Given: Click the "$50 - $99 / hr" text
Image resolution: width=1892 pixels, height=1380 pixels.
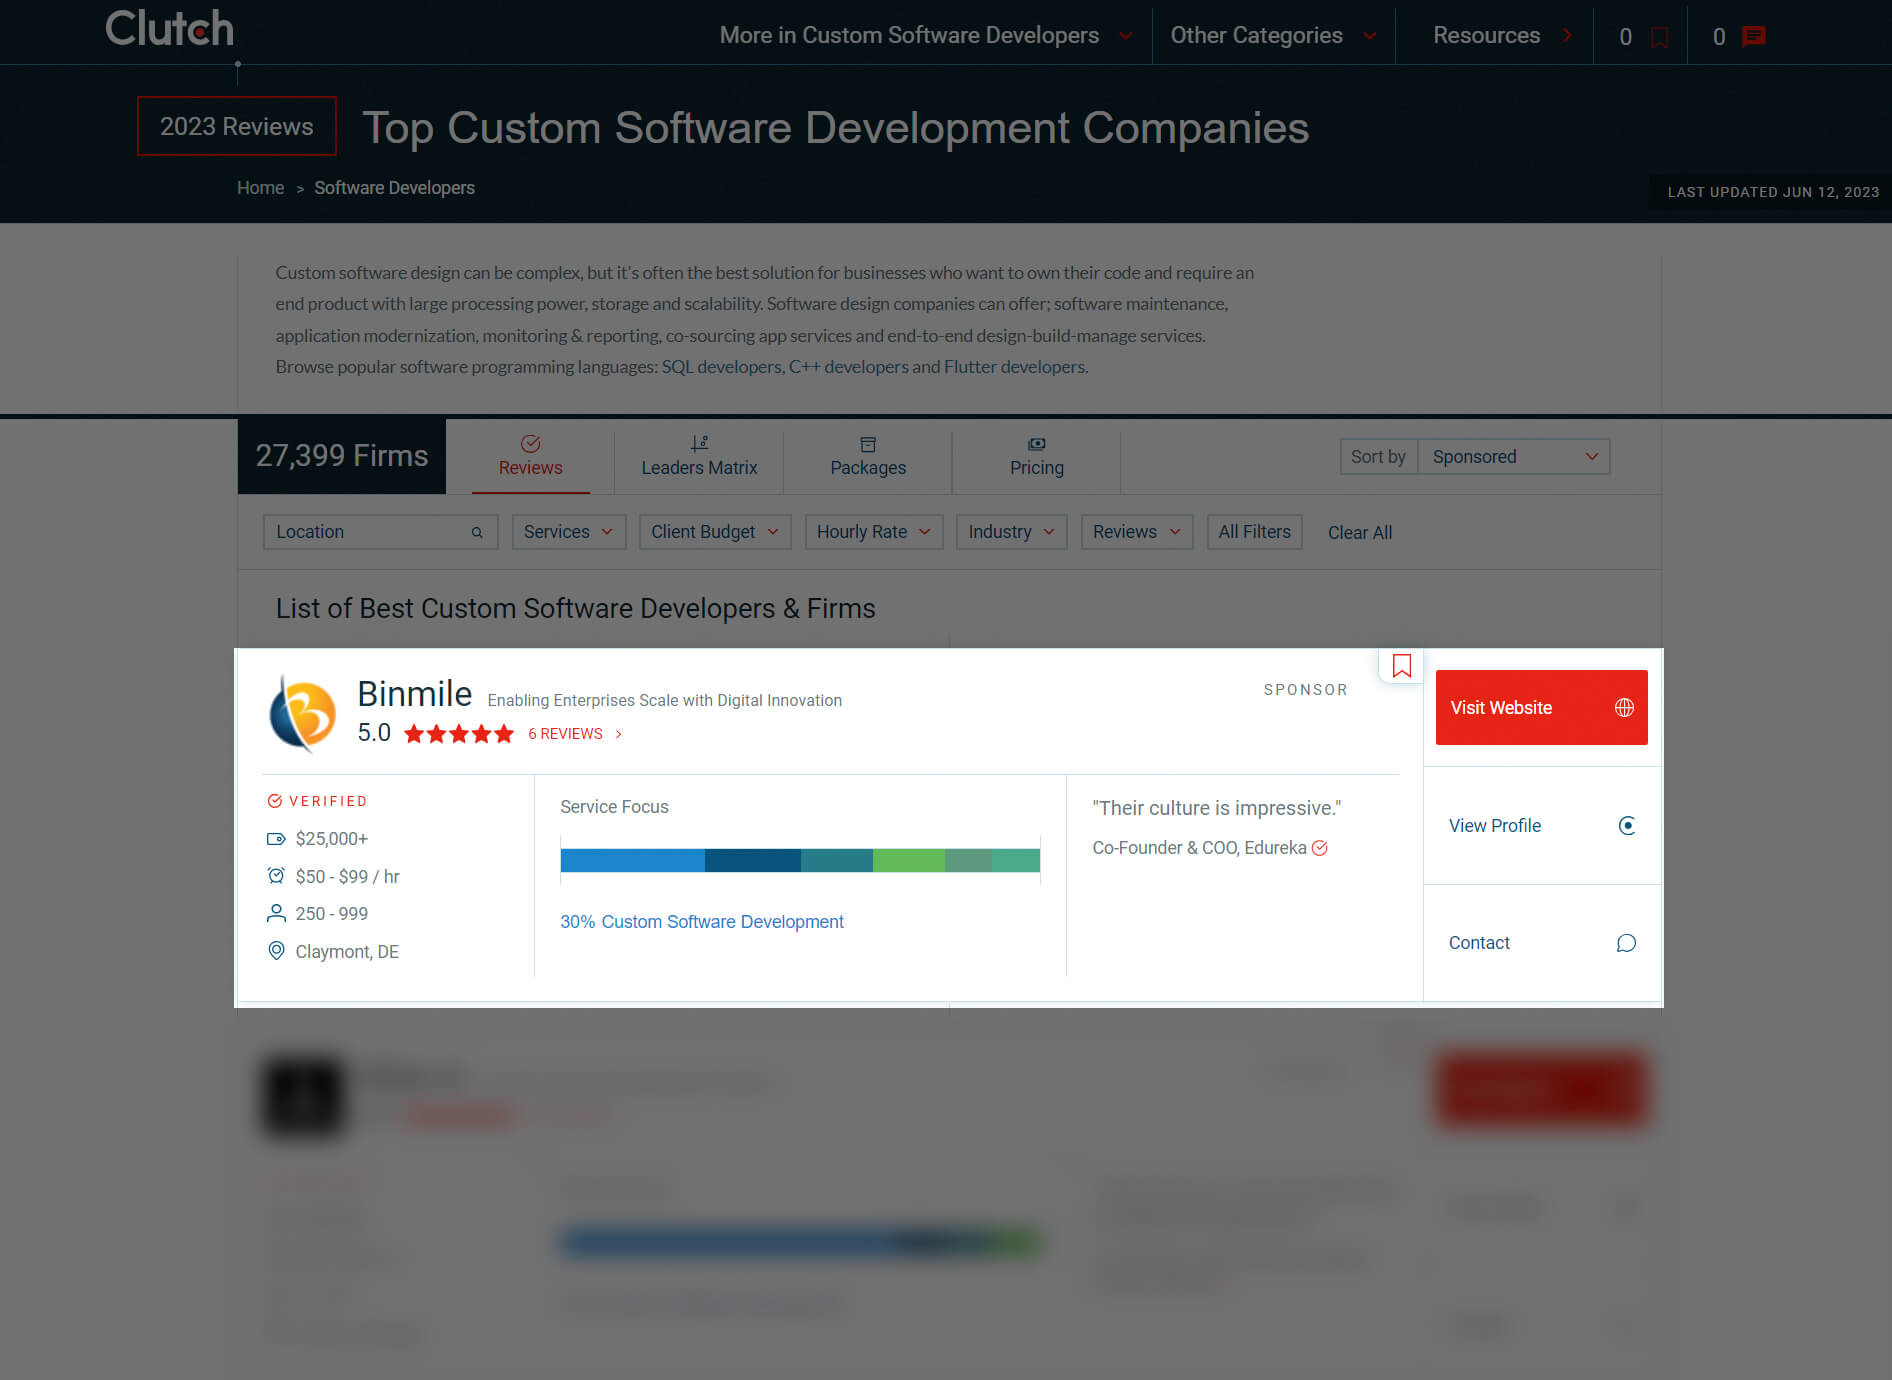Looking at the screenshot, I should tap(347, 877).
